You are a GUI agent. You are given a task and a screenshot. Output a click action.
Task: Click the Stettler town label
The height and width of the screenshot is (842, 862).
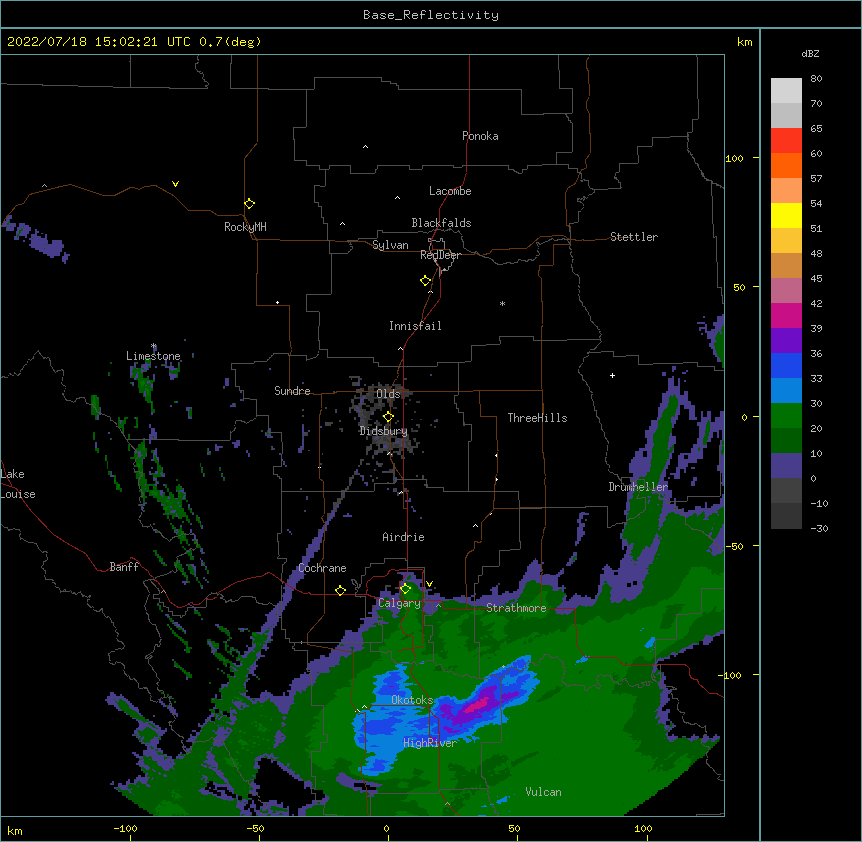point(633,237)
